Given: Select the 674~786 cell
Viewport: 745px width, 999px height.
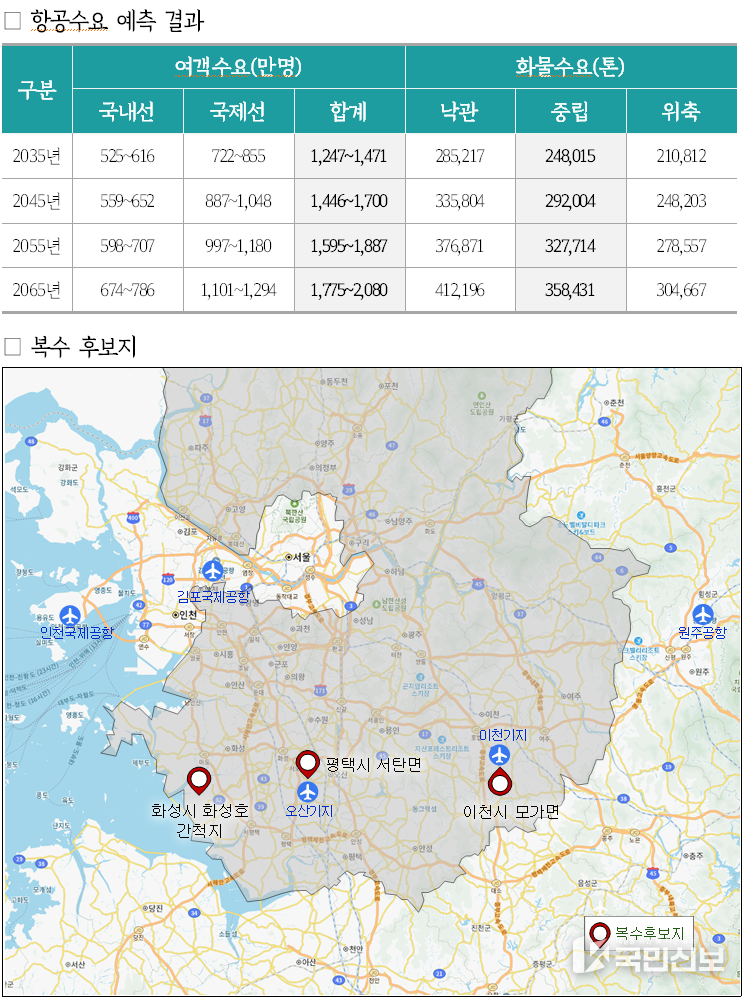Looking at the screenshot, I should pyautogui.click(x=128, y=290).
